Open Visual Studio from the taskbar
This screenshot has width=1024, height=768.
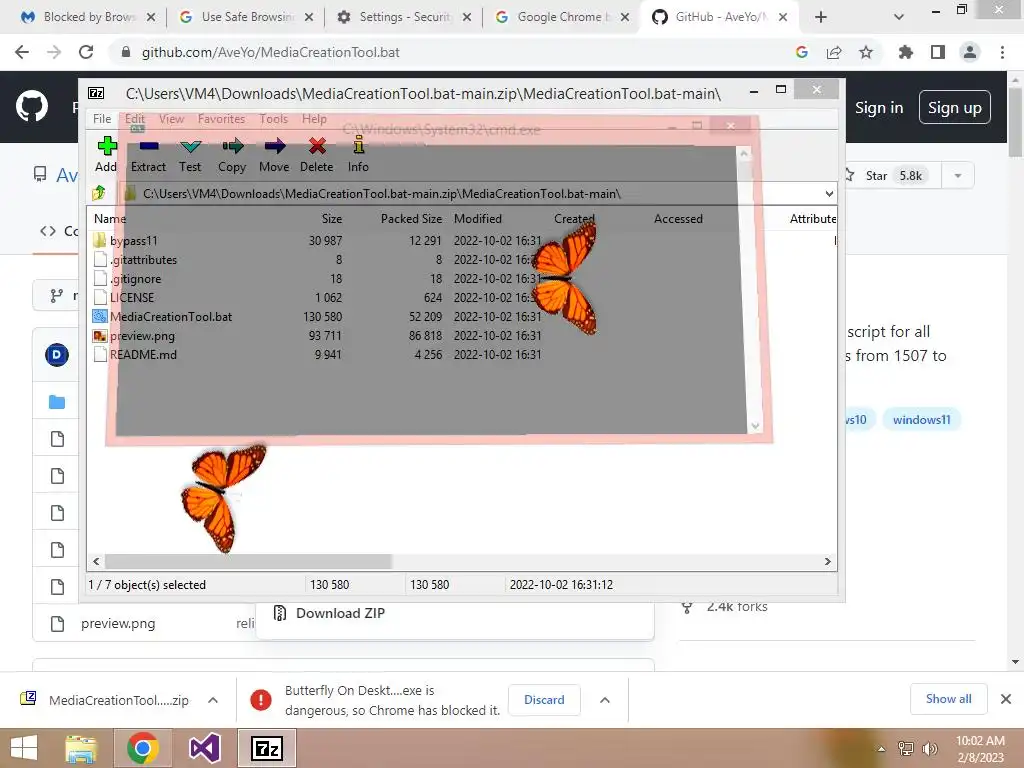pos(204,748)
